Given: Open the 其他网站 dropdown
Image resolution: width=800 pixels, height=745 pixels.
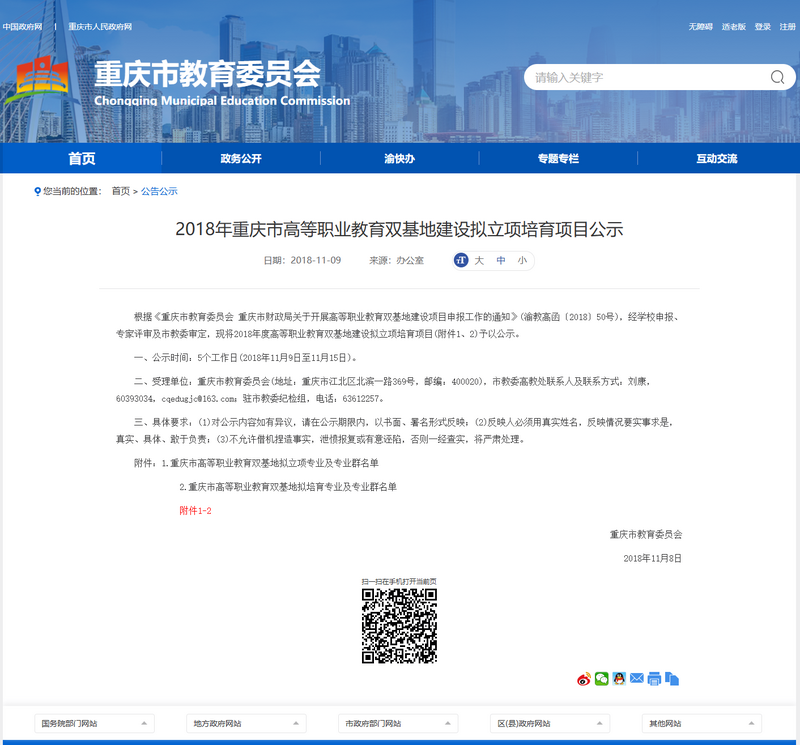Looking at the screenshot, I should click(x=702, y=723).
